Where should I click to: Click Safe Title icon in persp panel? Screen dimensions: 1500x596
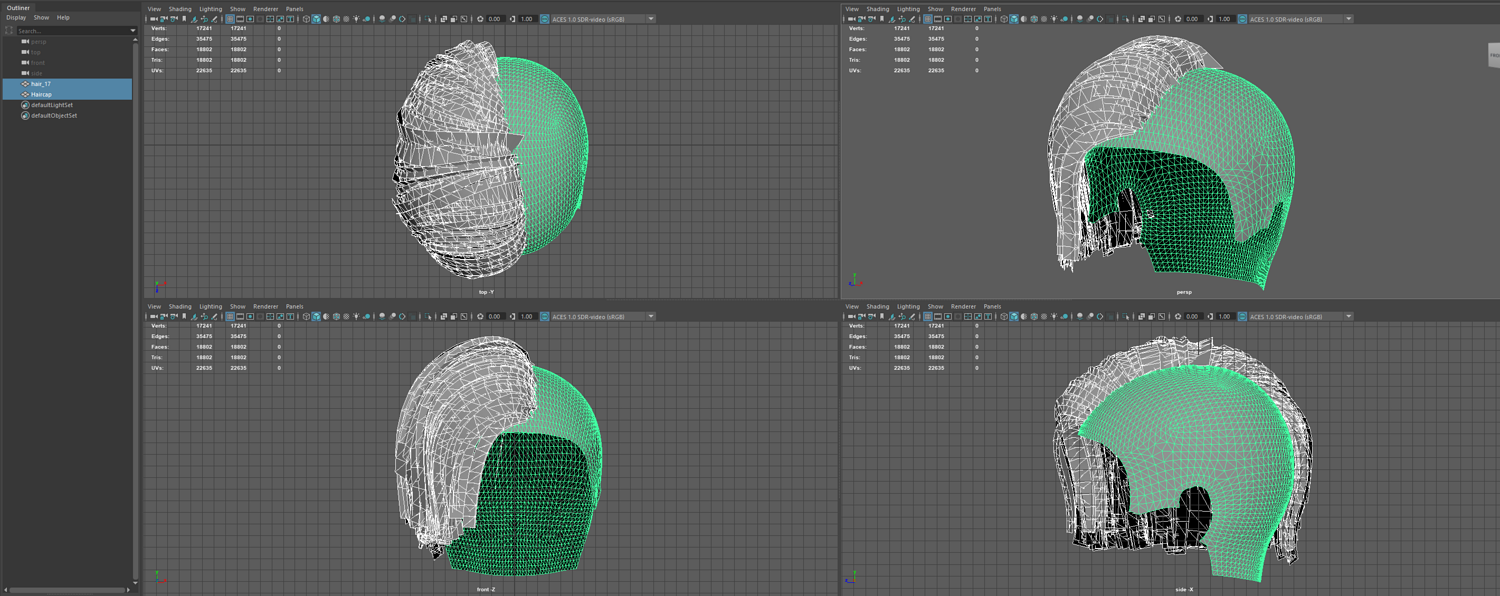[988, 19]
